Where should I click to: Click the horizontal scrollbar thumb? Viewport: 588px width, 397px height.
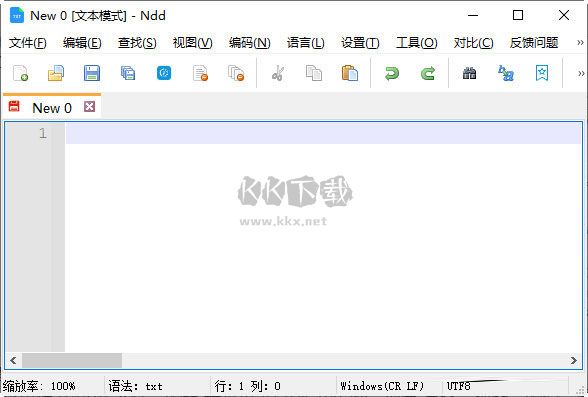[72, 361]
